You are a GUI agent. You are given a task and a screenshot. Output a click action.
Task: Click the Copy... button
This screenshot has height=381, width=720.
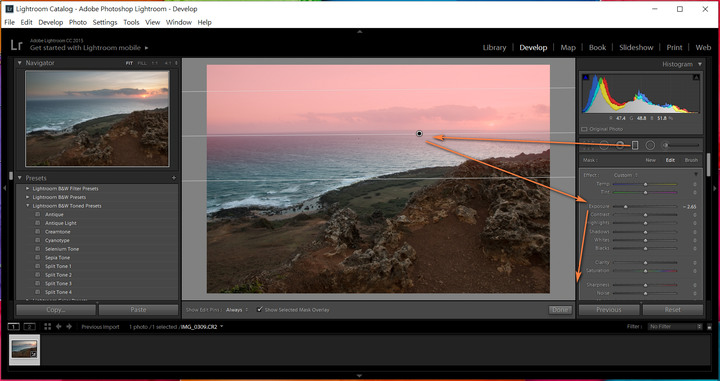coord(56,310)
